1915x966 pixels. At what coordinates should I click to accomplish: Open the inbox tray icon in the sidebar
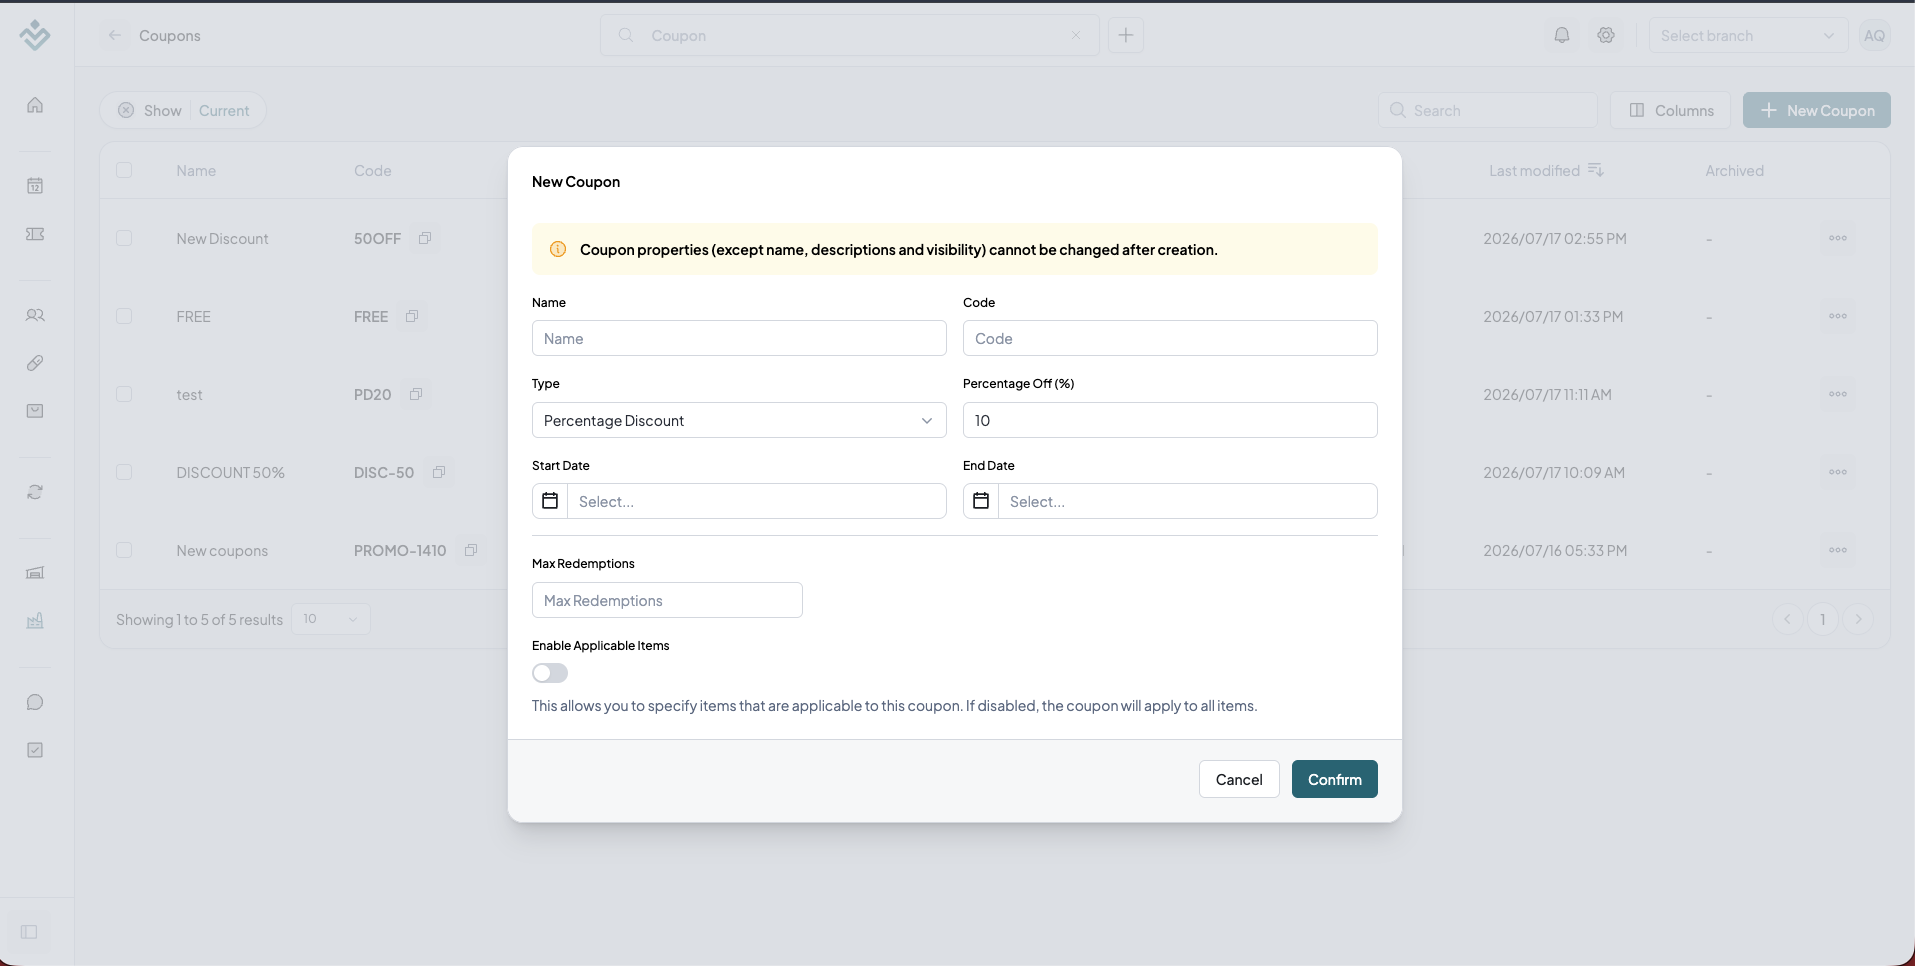(x=35, y=411)
